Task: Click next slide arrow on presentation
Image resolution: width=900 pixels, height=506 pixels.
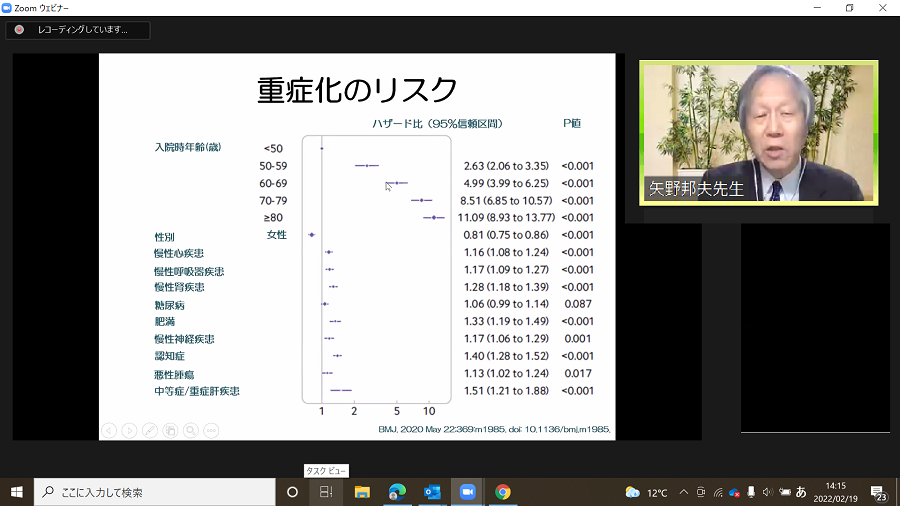Action: click(x=129, y=430)
